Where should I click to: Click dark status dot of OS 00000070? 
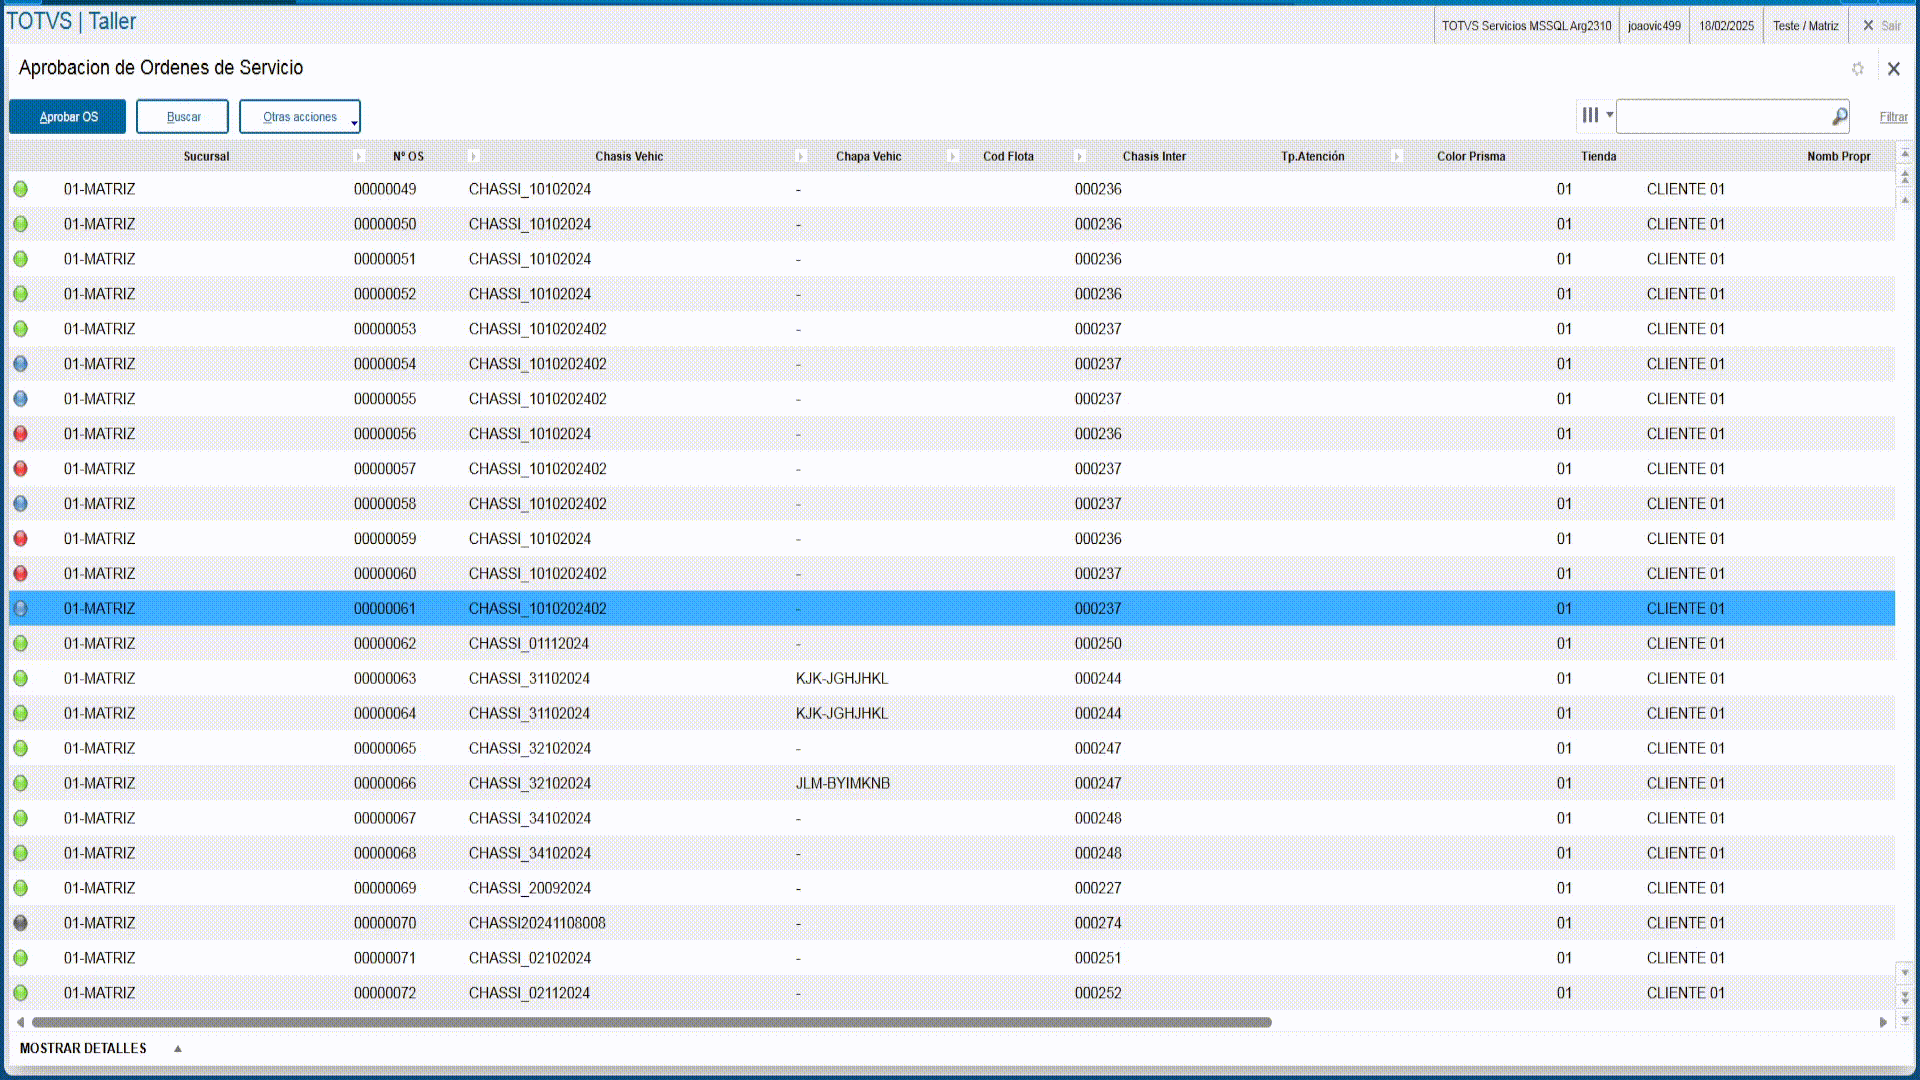[x=21, y=923]
